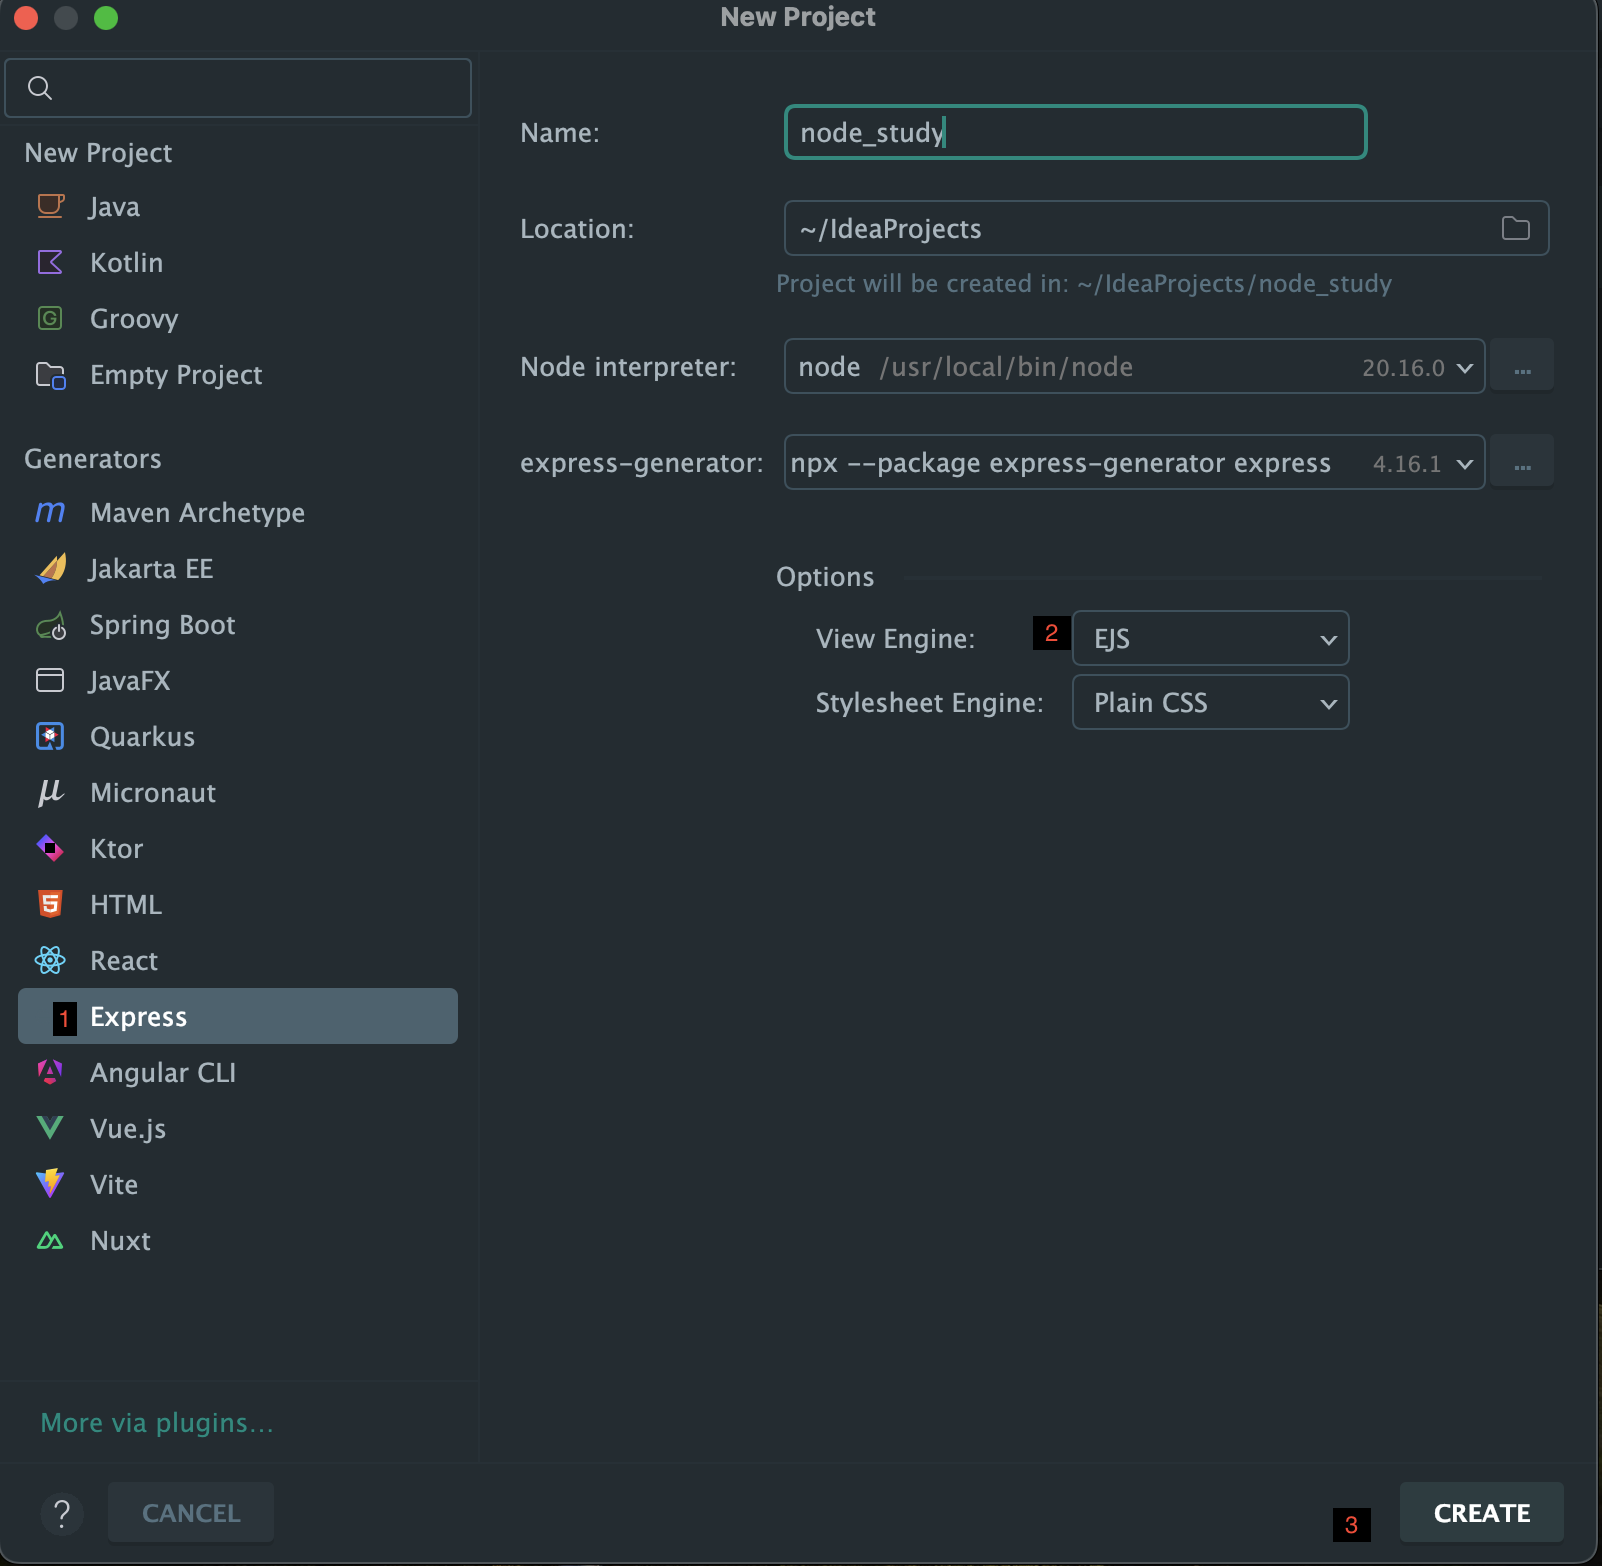
Task: Select the Maven Archetype generator
Action: [x=238, y=513]
